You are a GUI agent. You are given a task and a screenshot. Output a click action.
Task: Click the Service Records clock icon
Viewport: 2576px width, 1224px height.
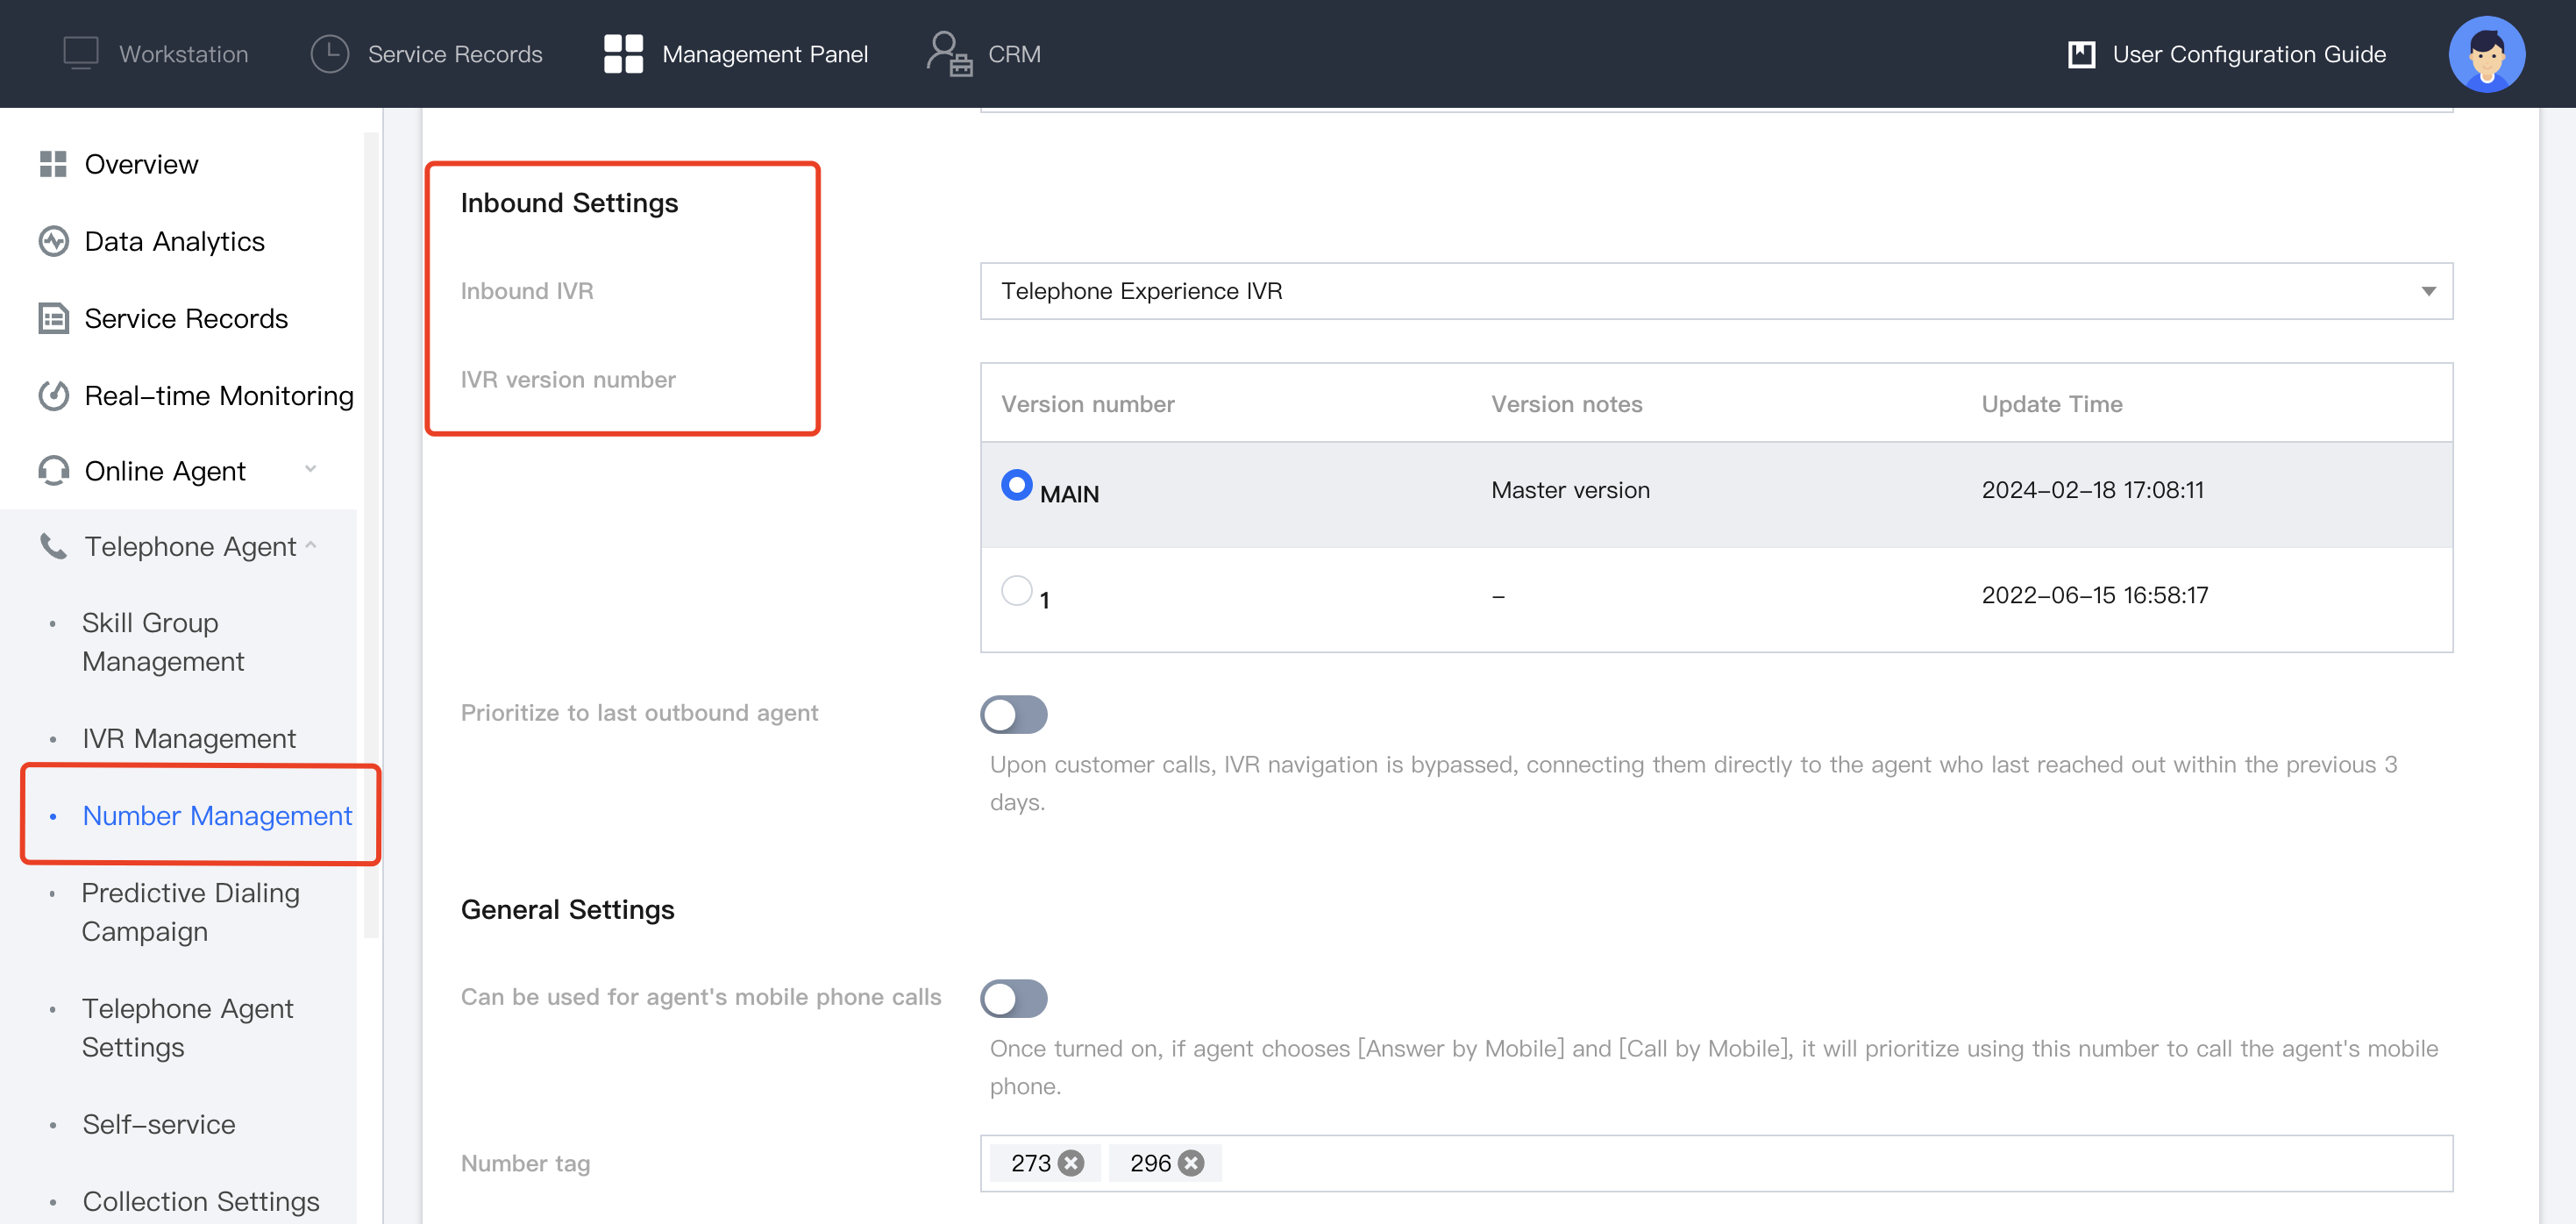click(329, 53)
